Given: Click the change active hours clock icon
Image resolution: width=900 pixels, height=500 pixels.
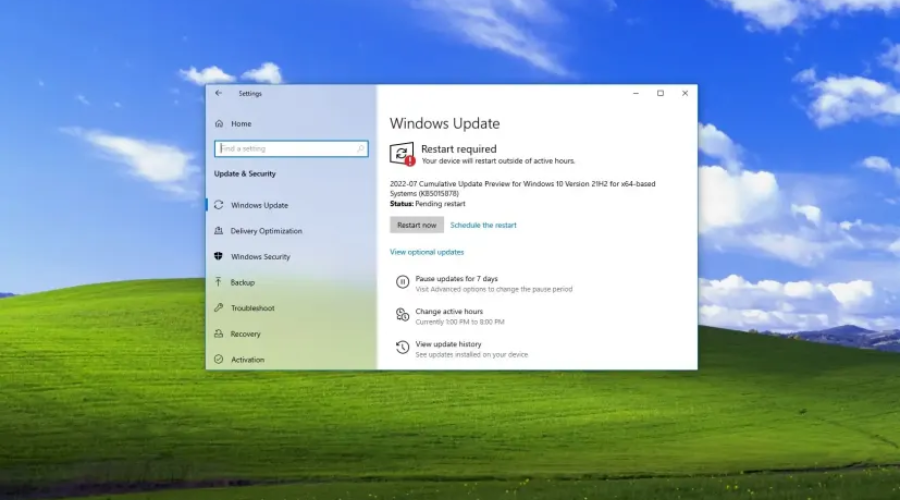Looking at the screenshot, I should (x=402, y=315).
